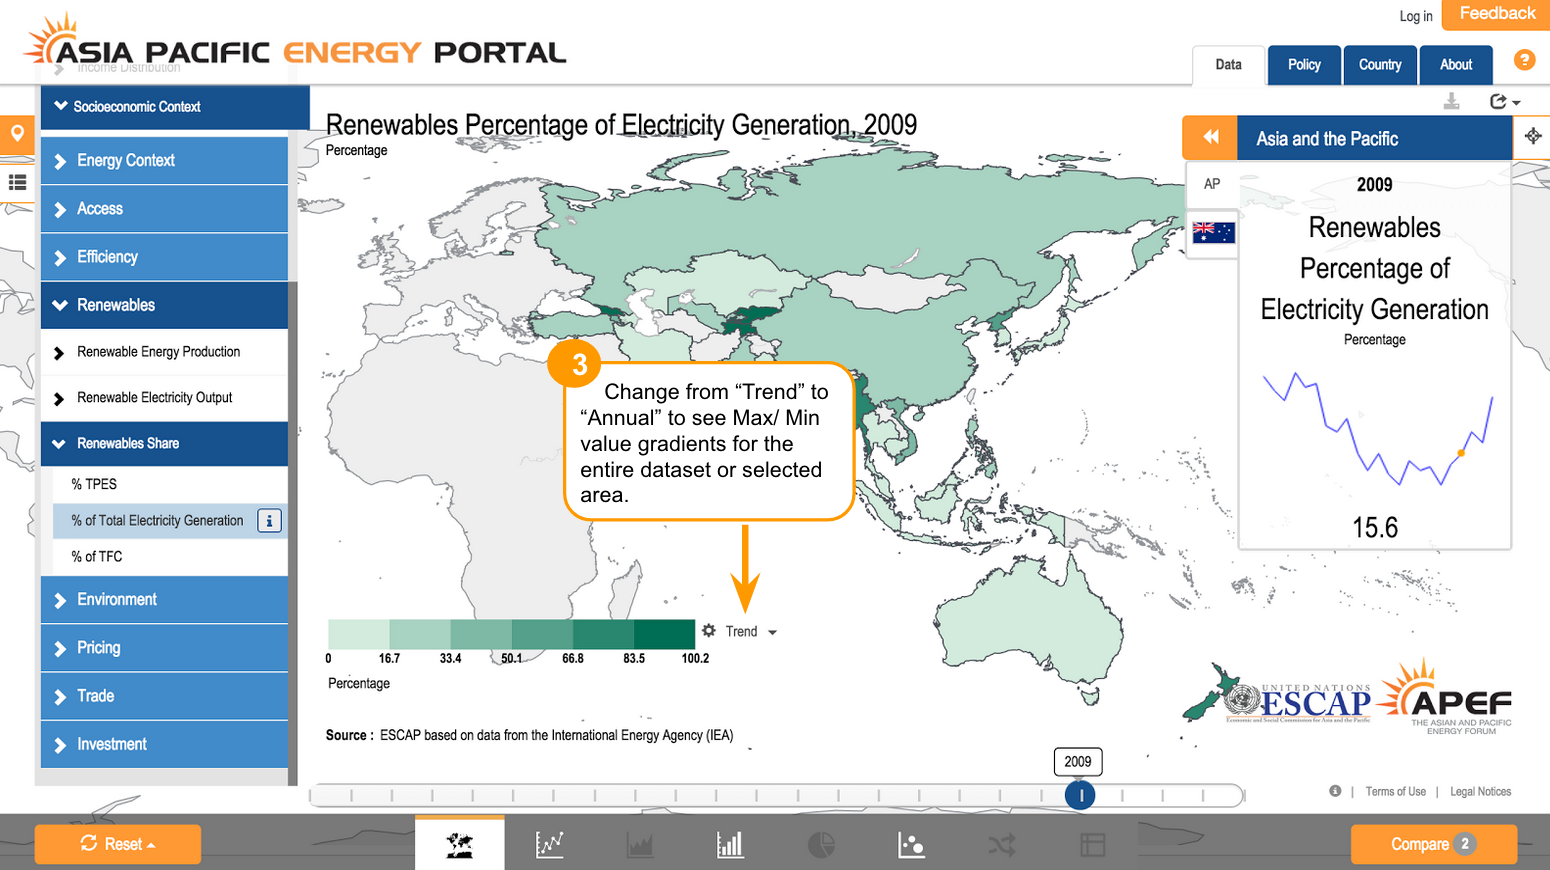Click the orange help question mark icon
The image size is (1550, 870).
pos(1524,60)
